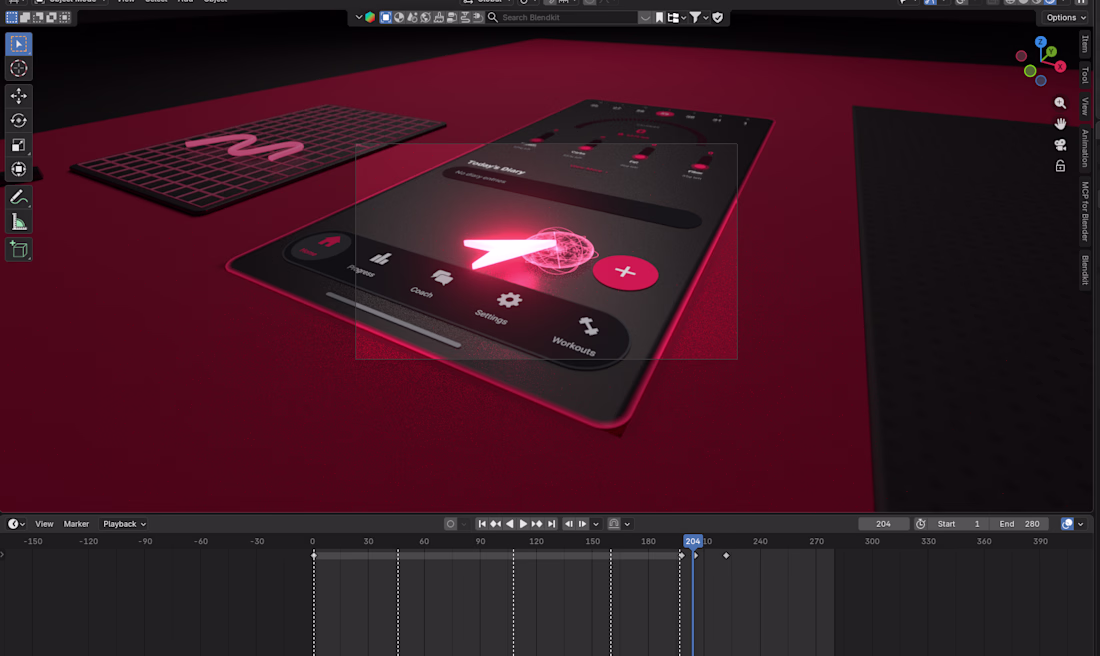Select the Scale tool
Screen dimensions: 1100x656
click(19, 145)
